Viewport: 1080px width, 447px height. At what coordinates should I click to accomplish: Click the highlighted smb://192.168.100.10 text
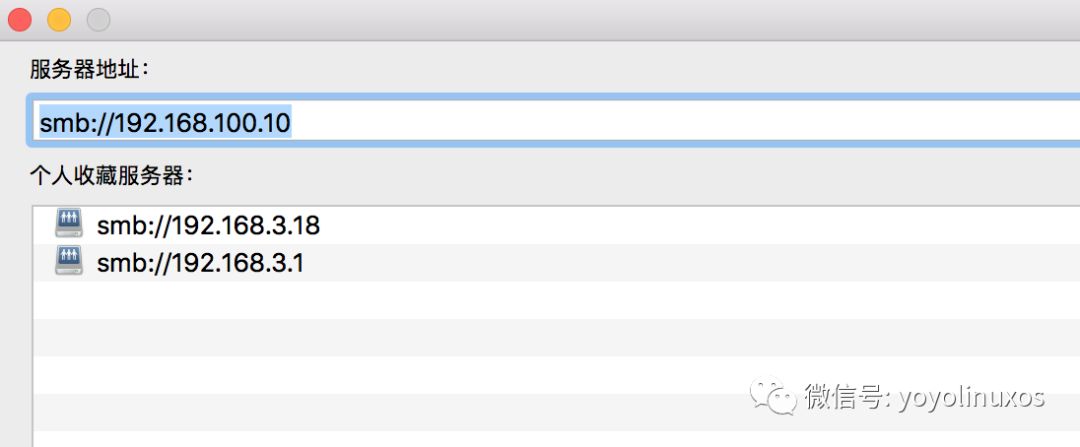(165, 123)
